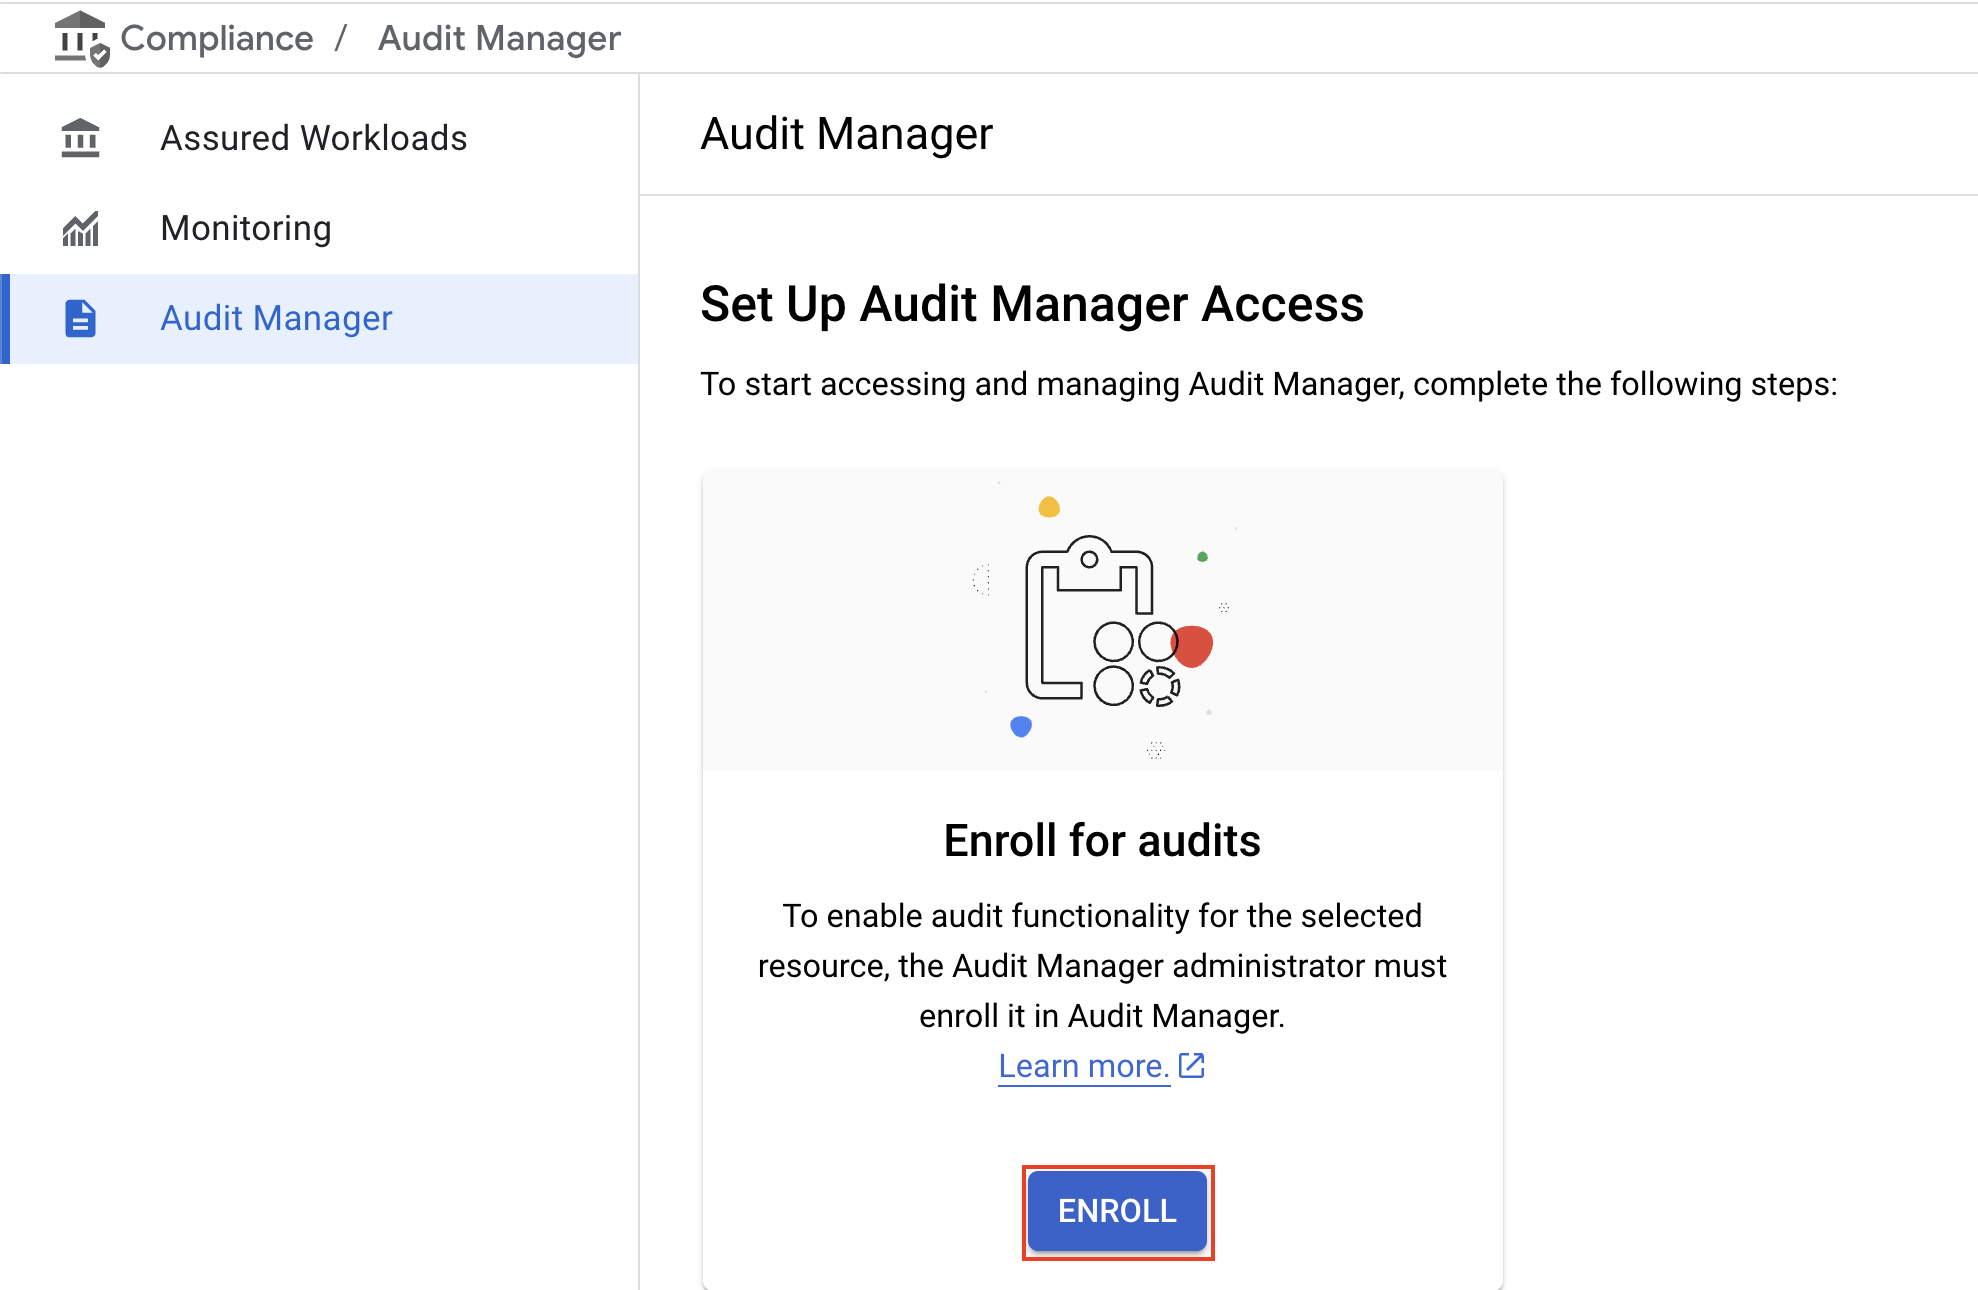Select the Assured Workloads bank icon
Viewport: 1978px width, 1290px height.
(x=80, y=137)
